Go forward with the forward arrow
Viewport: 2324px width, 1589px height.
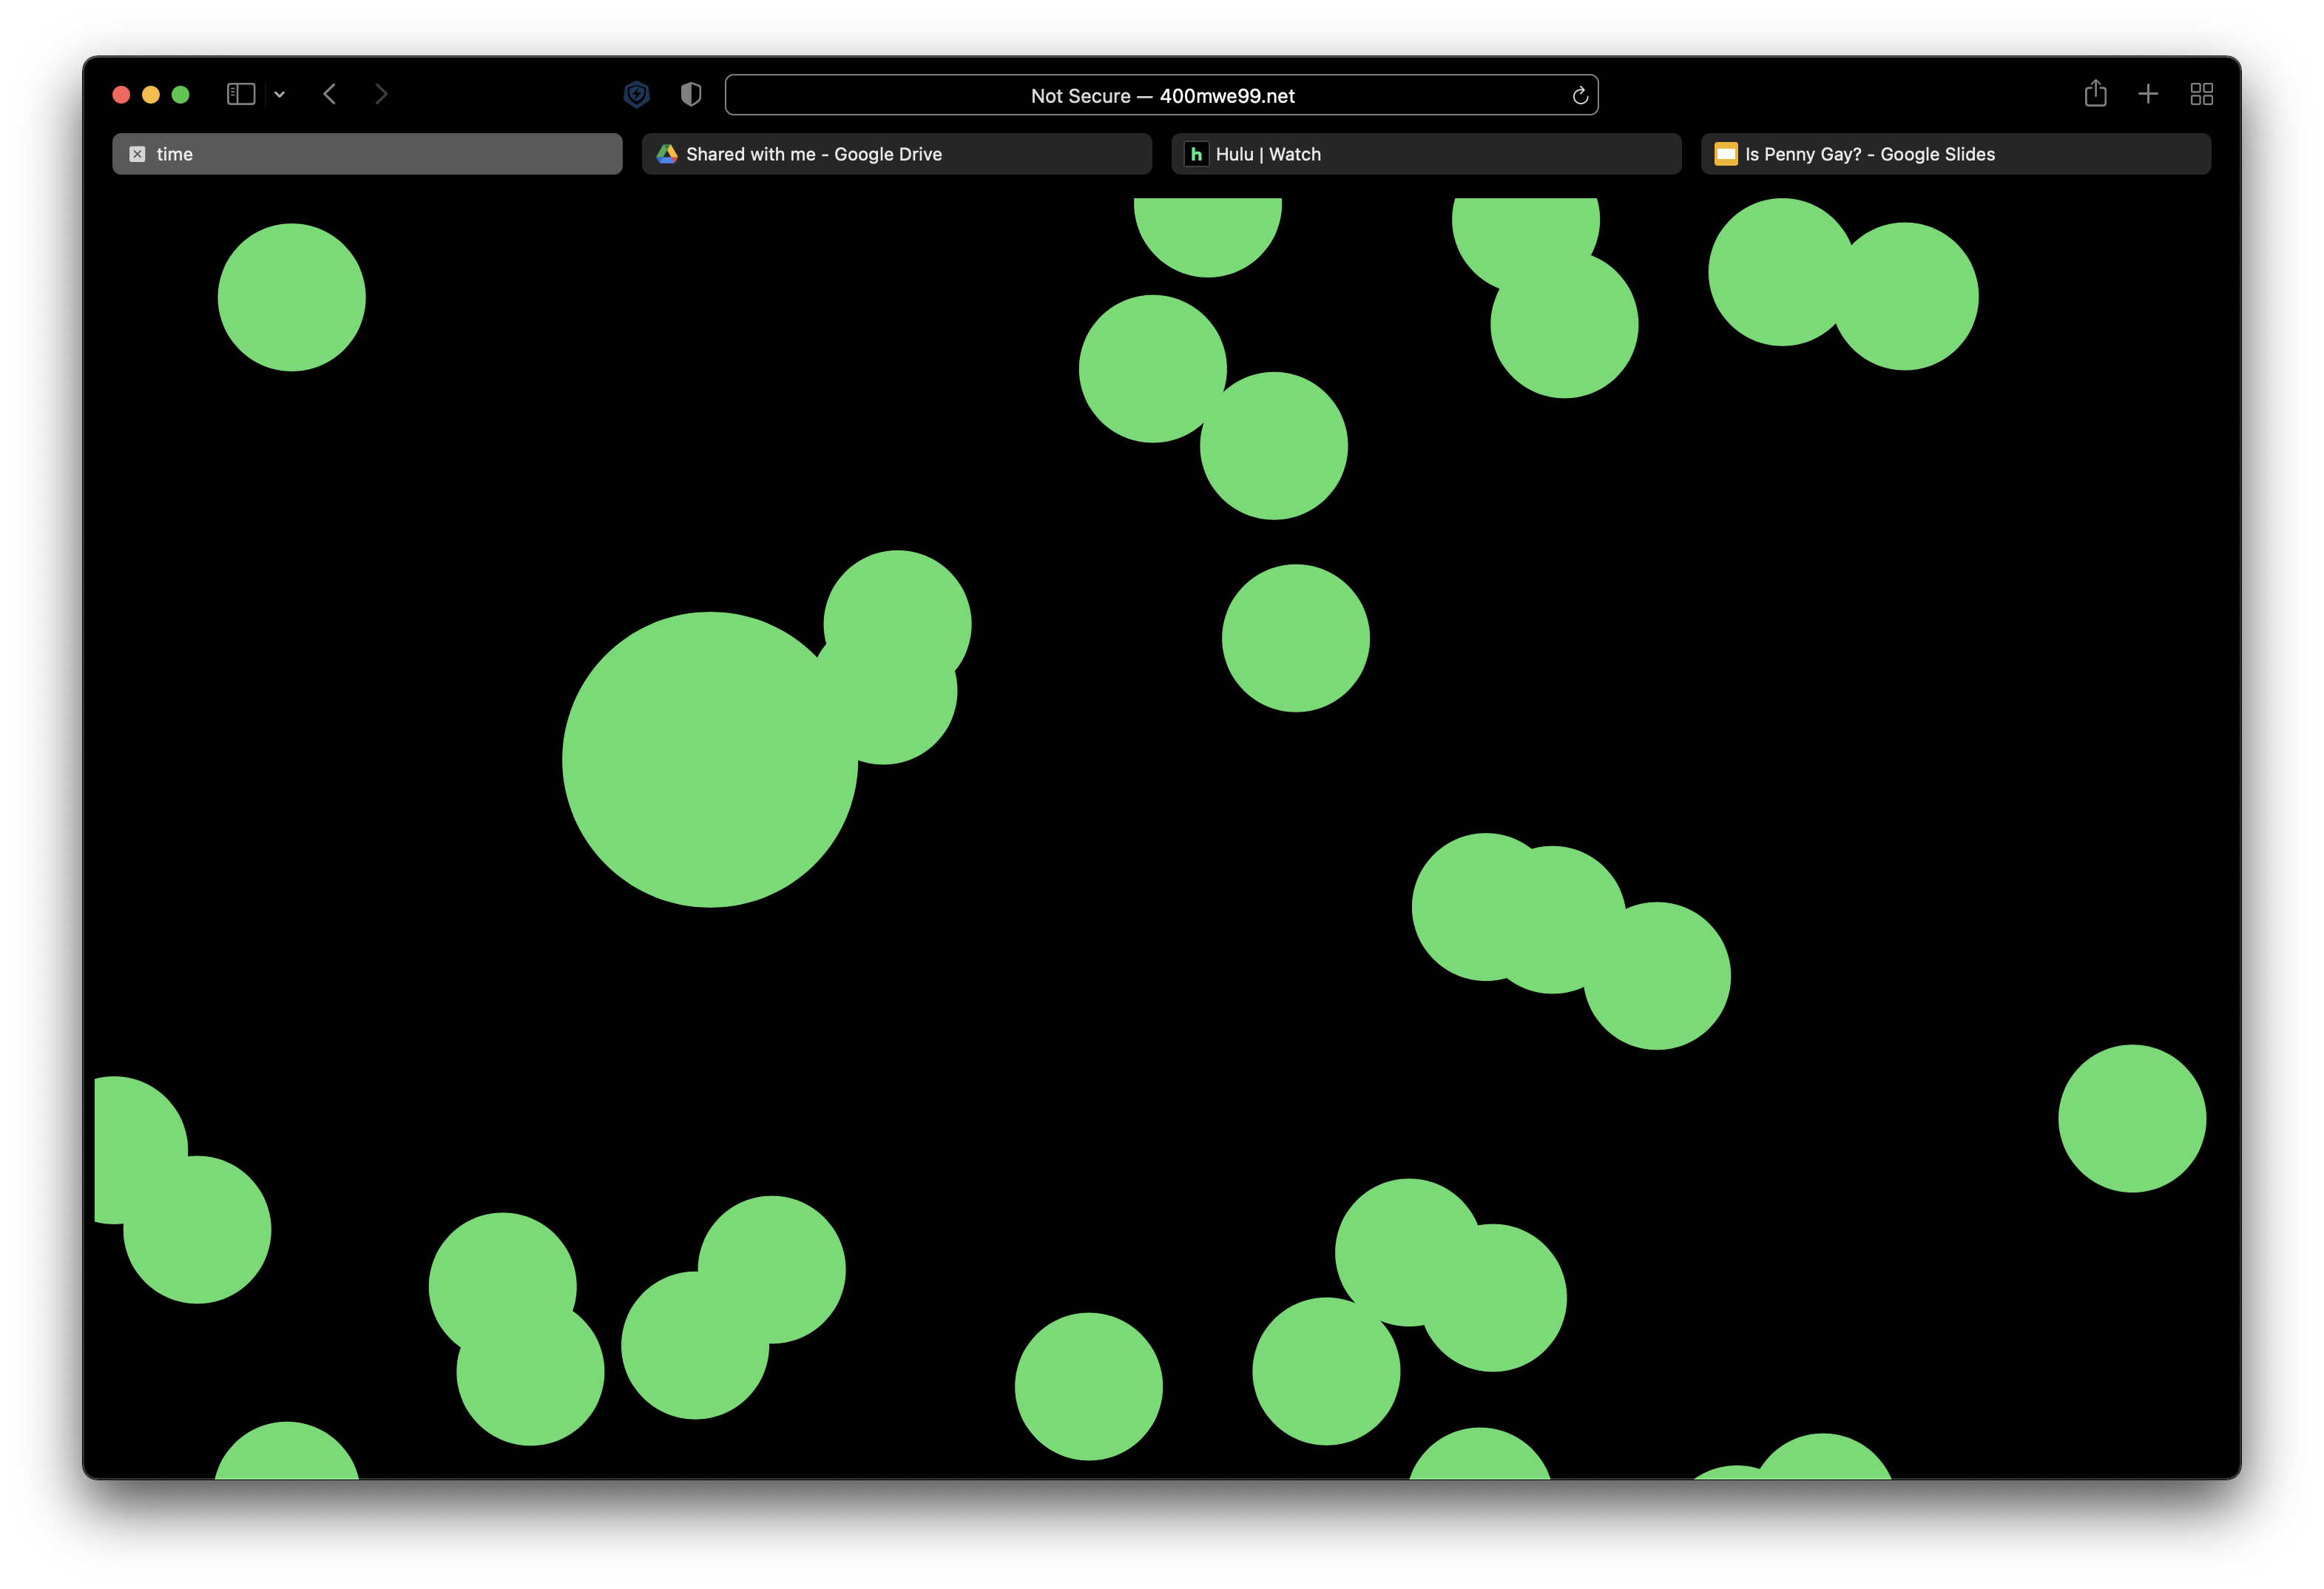click(x=381, y=94)
